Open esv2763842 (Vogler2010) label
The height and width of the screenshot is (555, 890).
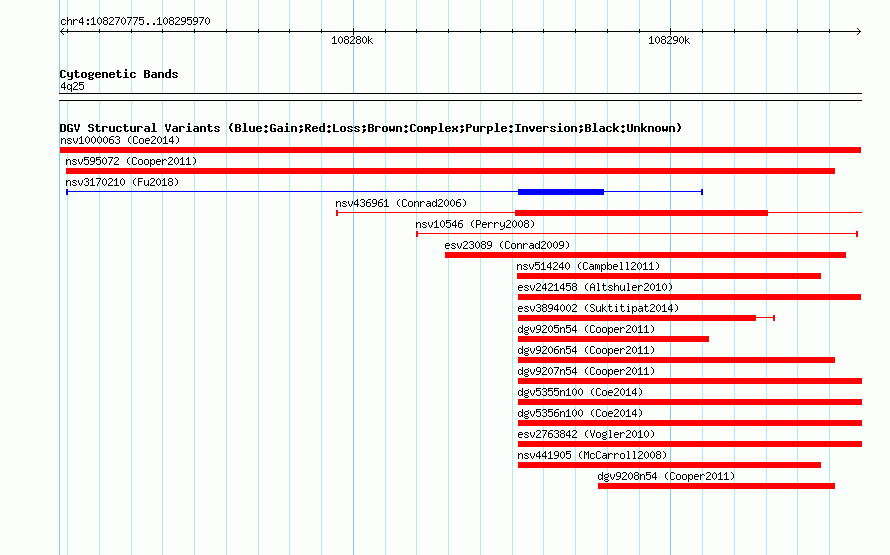pos(586,434)
